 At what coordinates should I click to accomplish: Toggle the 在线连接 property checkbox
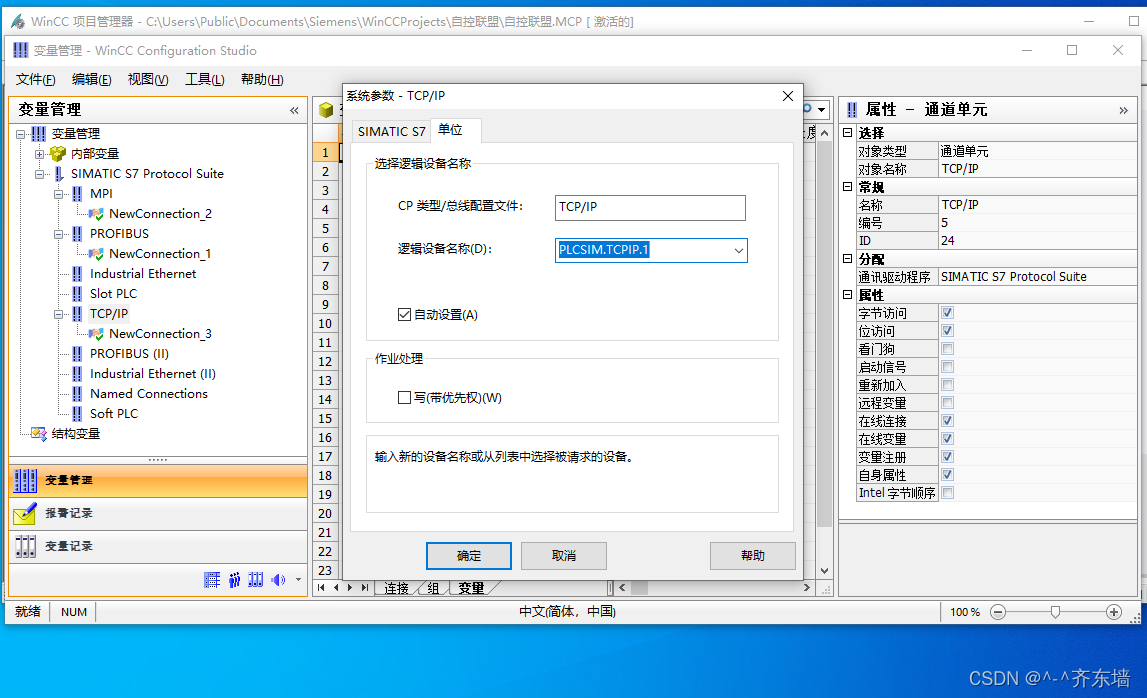[x=947, y=421]
